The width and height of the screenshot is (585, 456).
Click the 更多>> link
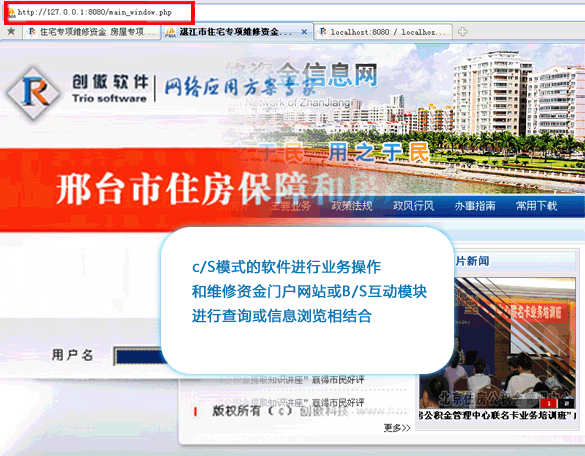pyautogui.click(x=397, y=428)
